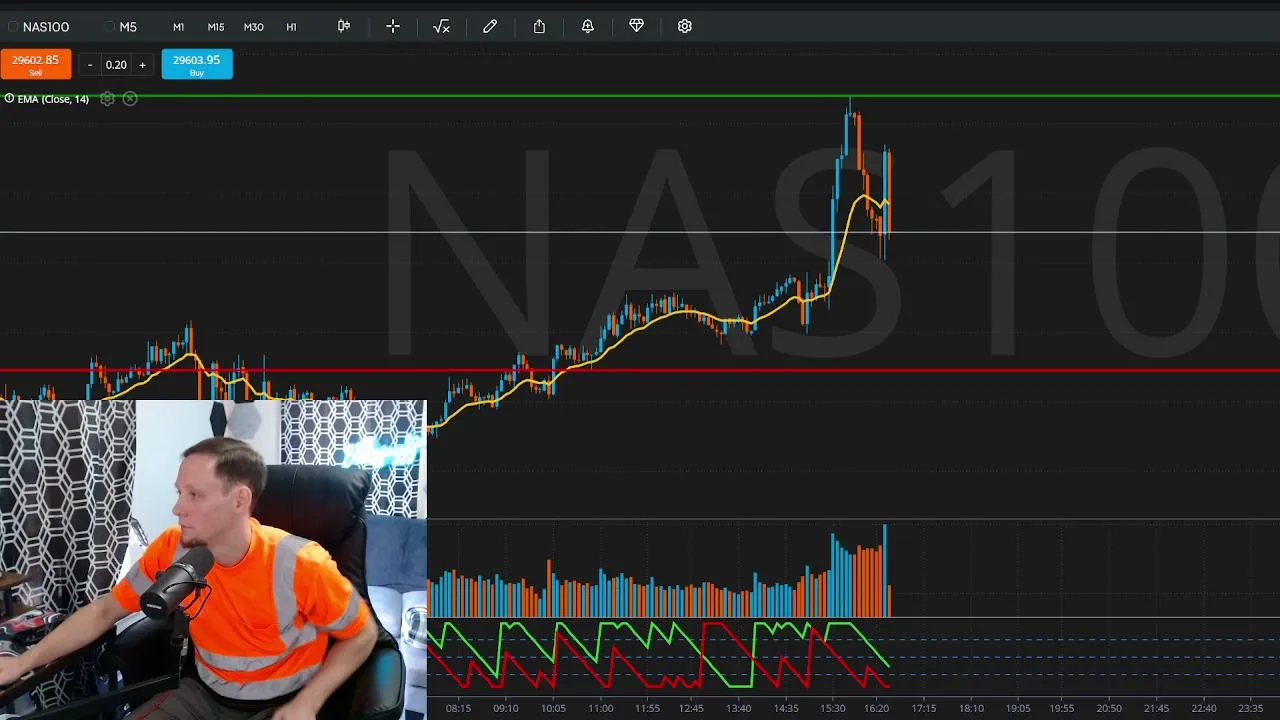The image size is (1280, 720).
Task: Remove the EMA indicator with X icon
Action: [x=130, y=99]
